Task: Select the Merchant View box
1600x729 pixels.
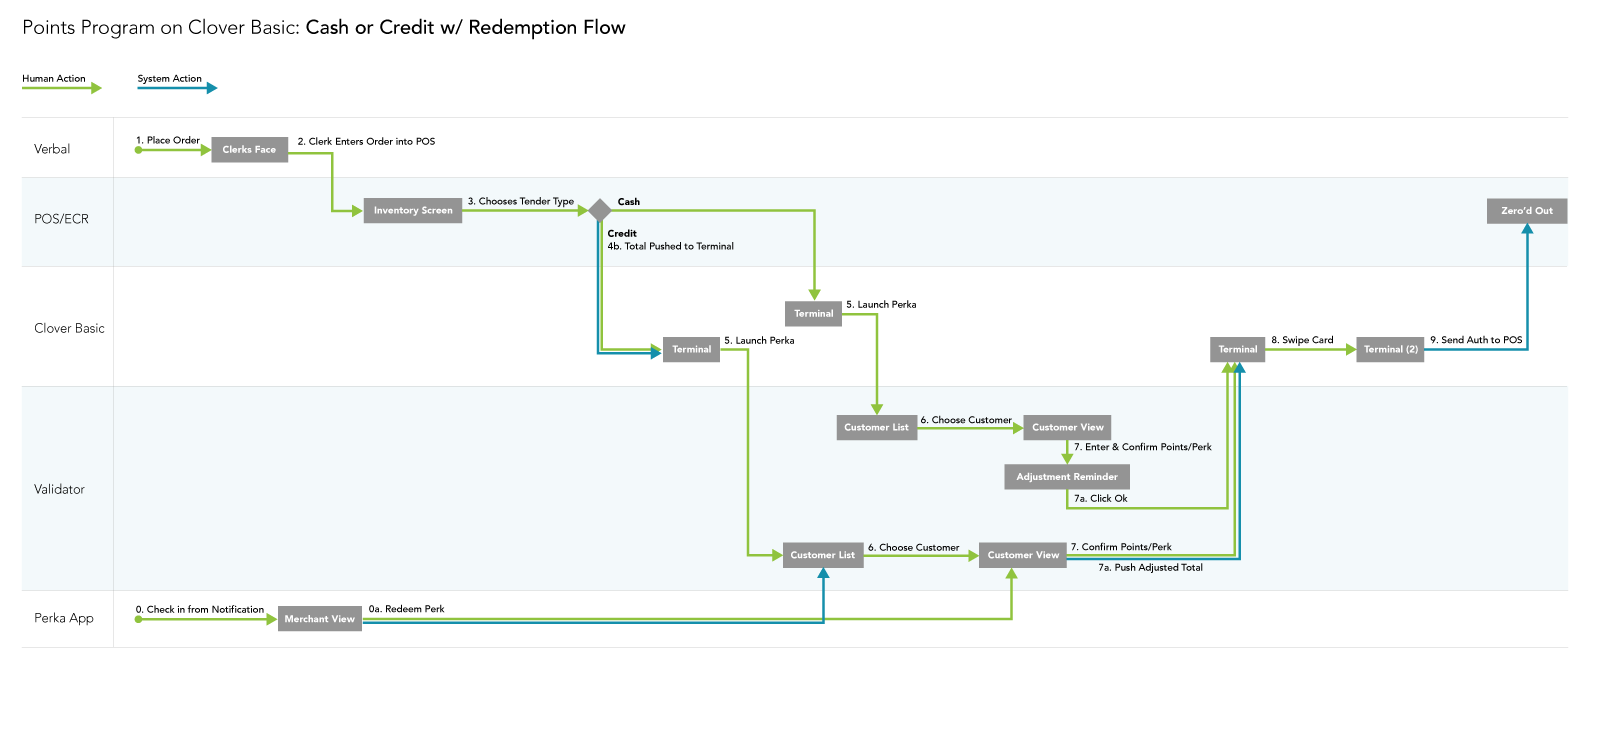Action: click(319, 619)
